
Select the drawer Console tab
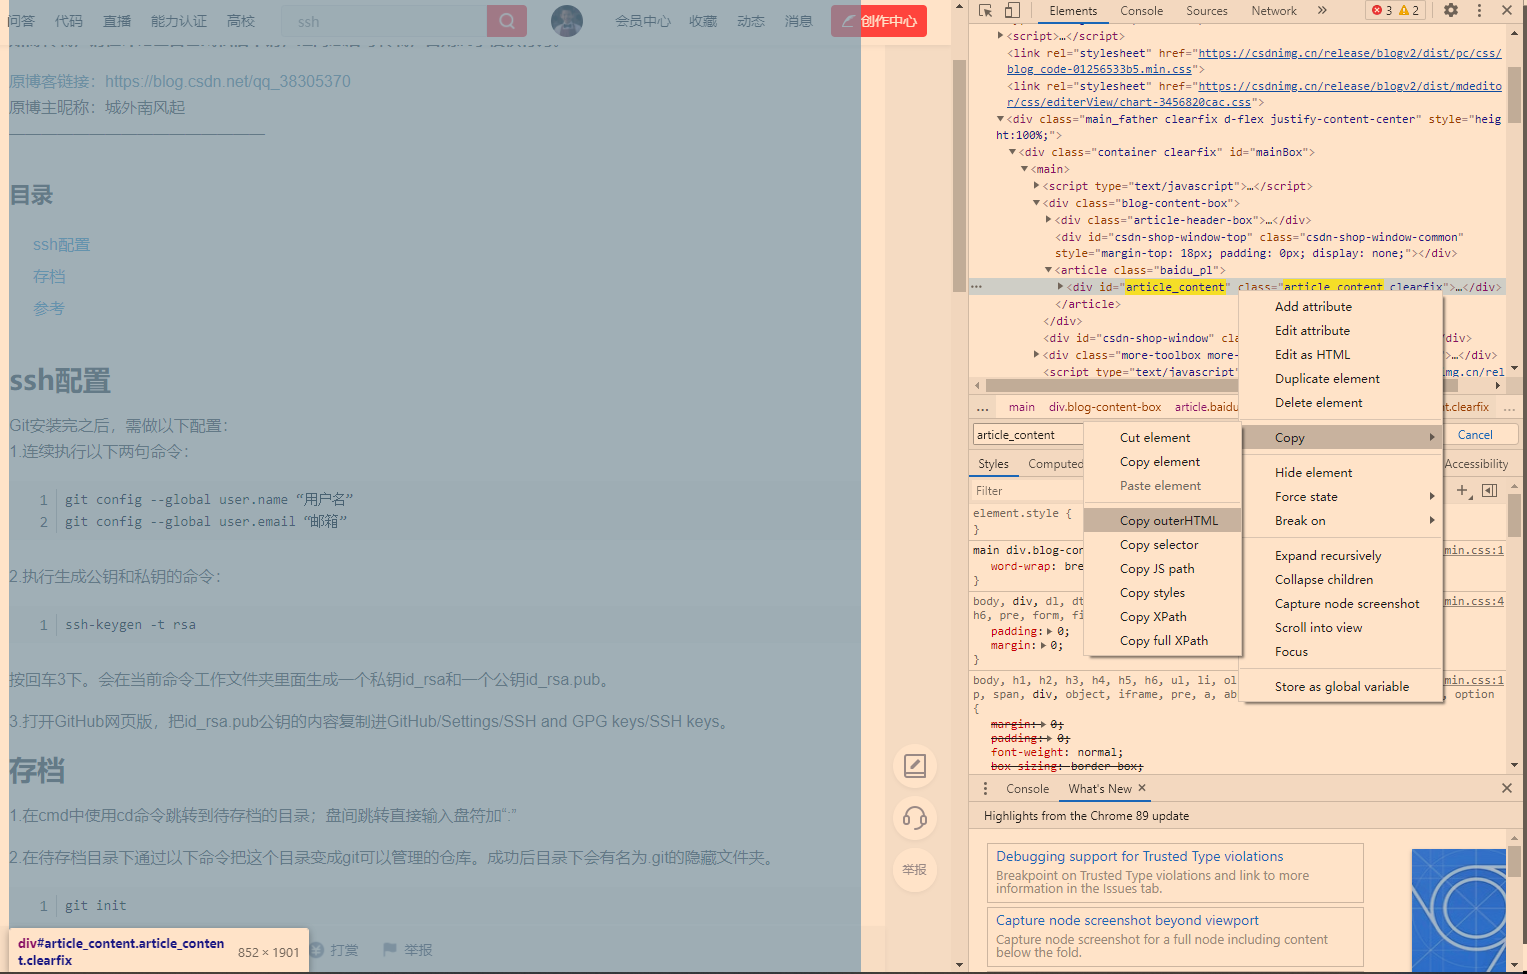click(x=1027, y=788)
